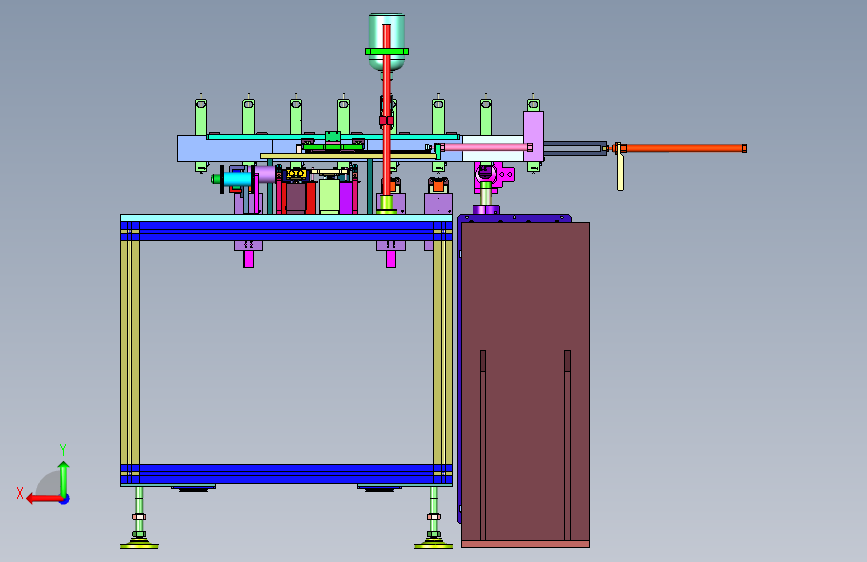Screen dimensions: 867x562
Task: Select the green flange ring on the motor
Action: [387, 51]
